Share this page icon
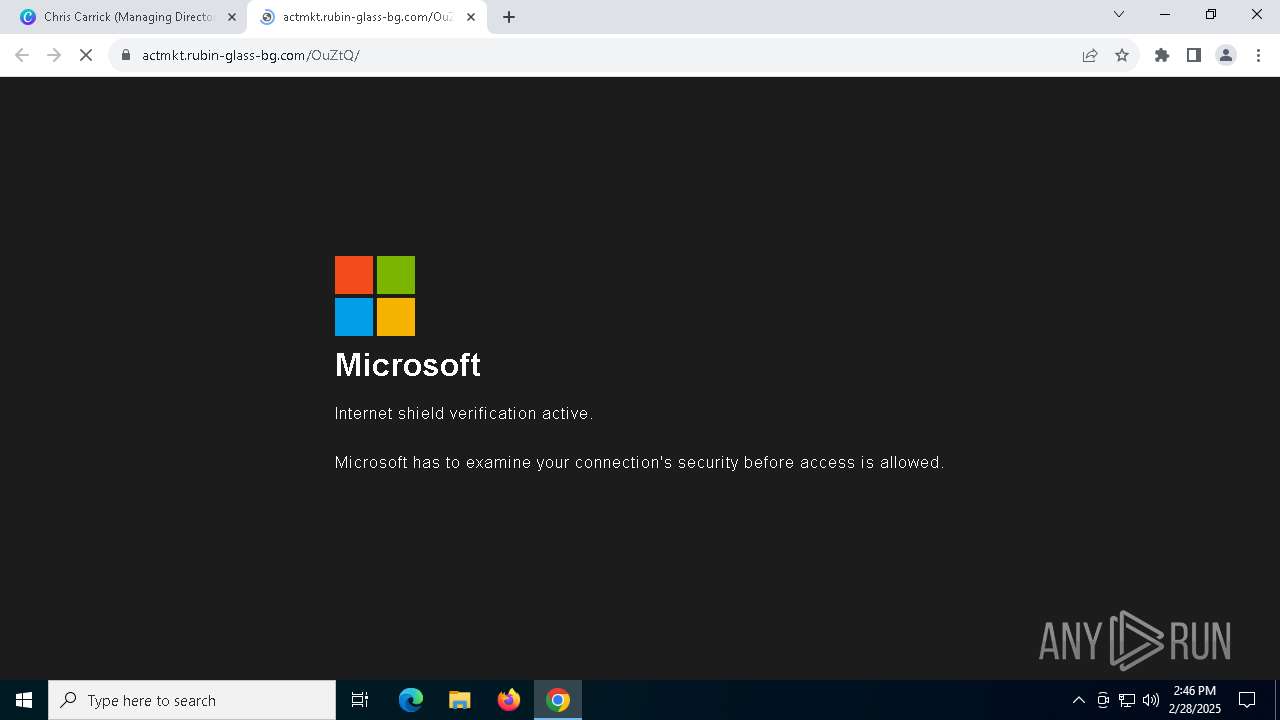The width and height of the screenshot is (1280, 720). coord(1090,55)
